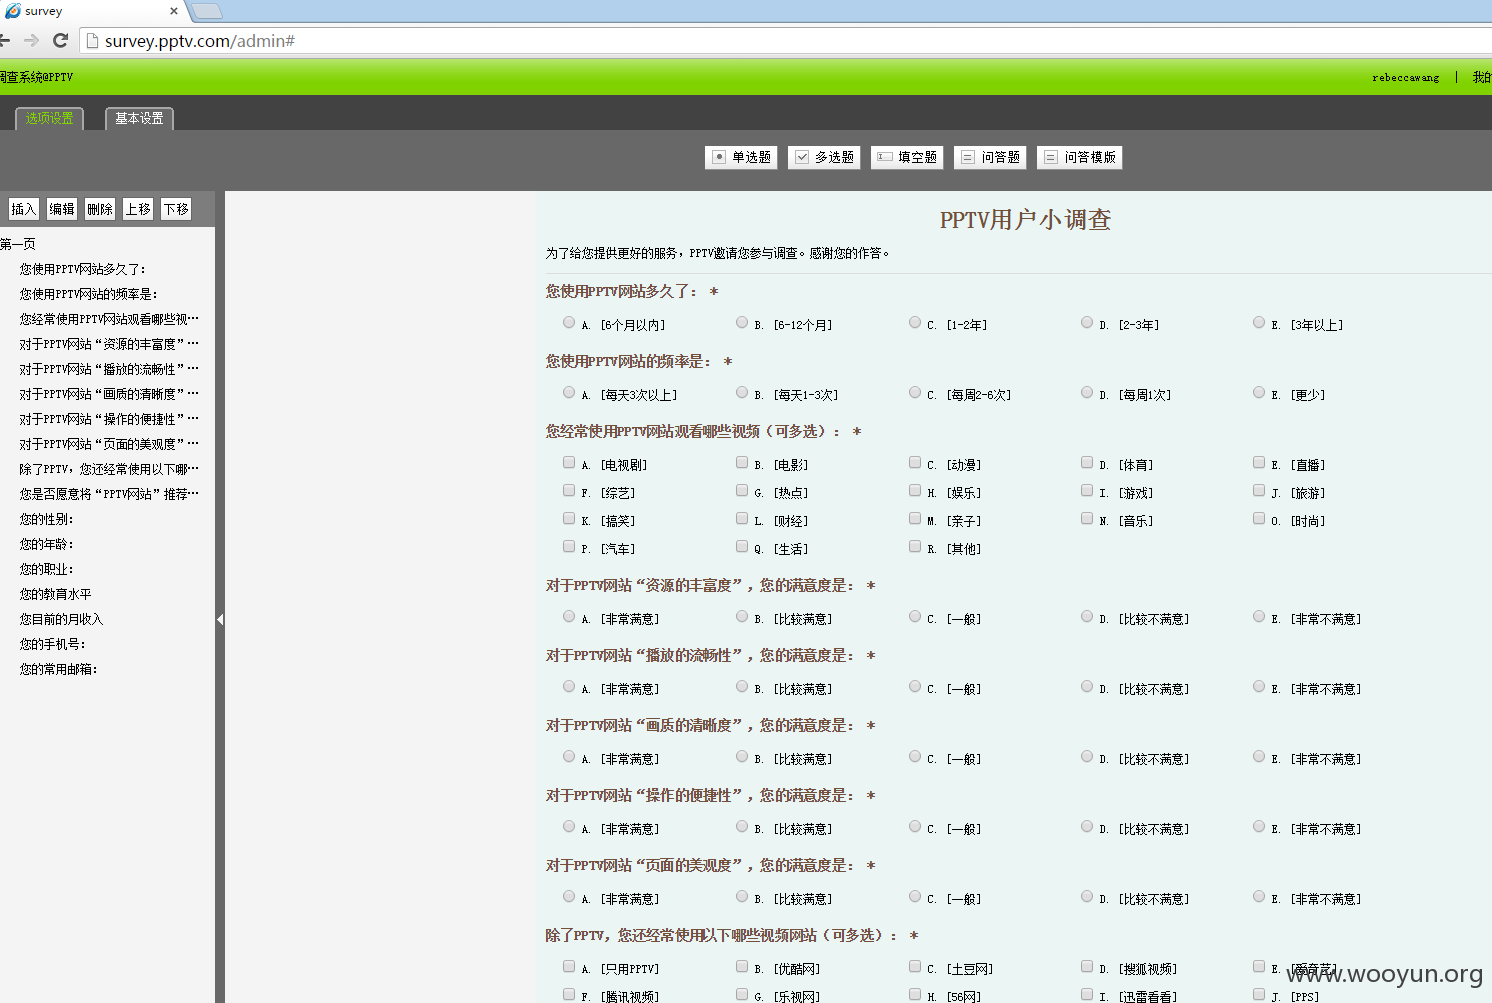Screen dimensions: 1492x1003
Task: Check the 体育 checkbox
Action: (x=1087, y=462)
